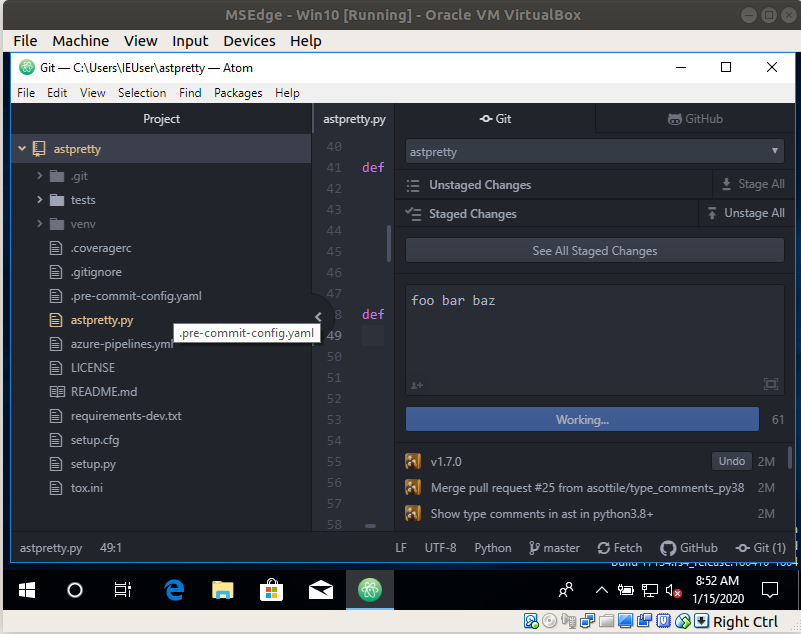Collapse the astpretty project folder
This screenshot has width=801, height=634.
(x=22, y=148)
